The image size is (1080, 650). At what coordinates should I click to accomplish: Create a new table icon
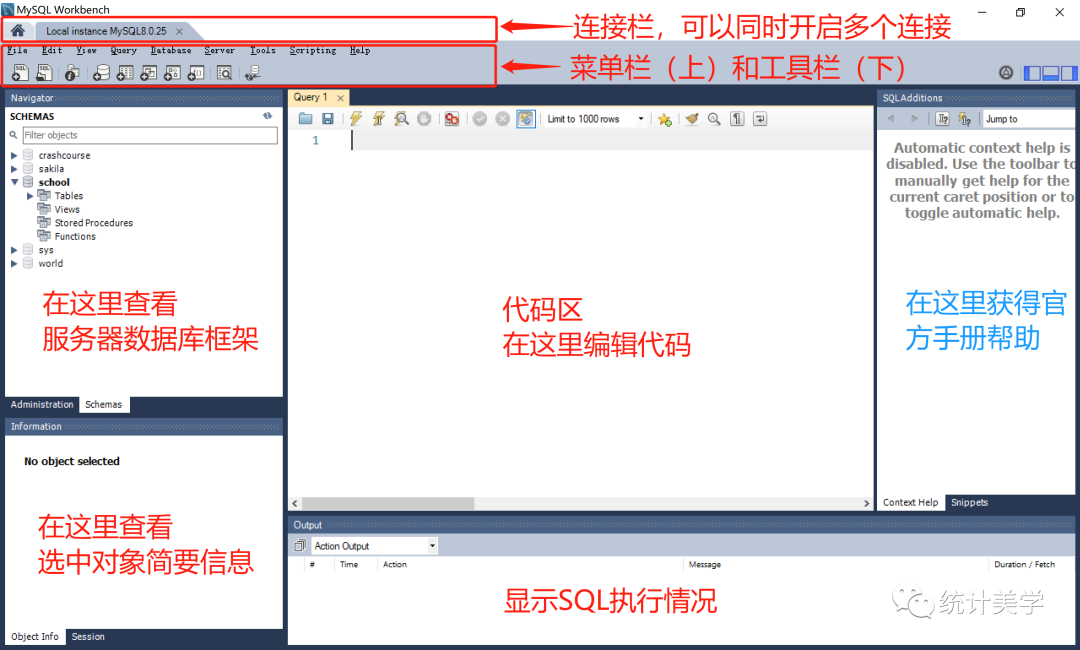(x=125, y=73)
